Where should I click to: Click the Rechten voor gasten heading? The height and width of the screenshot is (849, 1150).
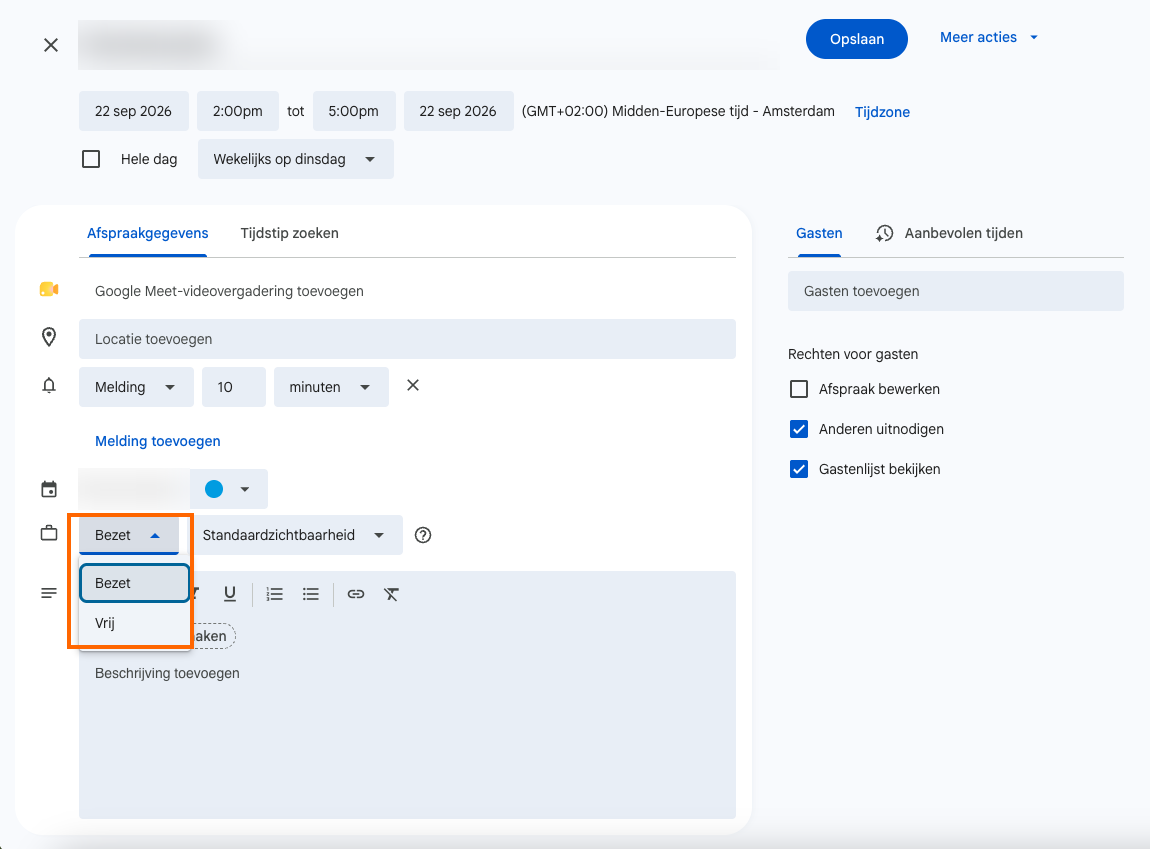tap(853, 354)
